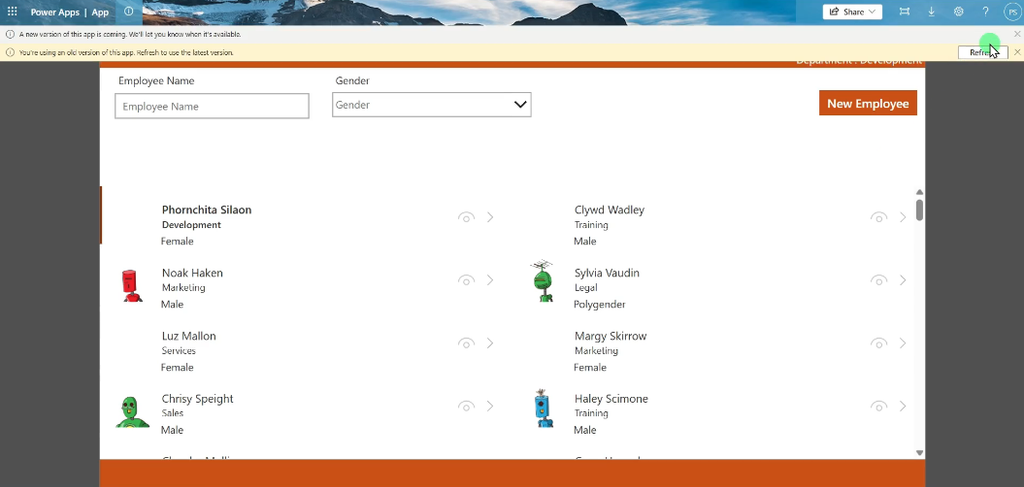Image resolution: width=1024 pixels, height=487 pixels.
Task: Click the download icon in header
Action: [932, 12]
